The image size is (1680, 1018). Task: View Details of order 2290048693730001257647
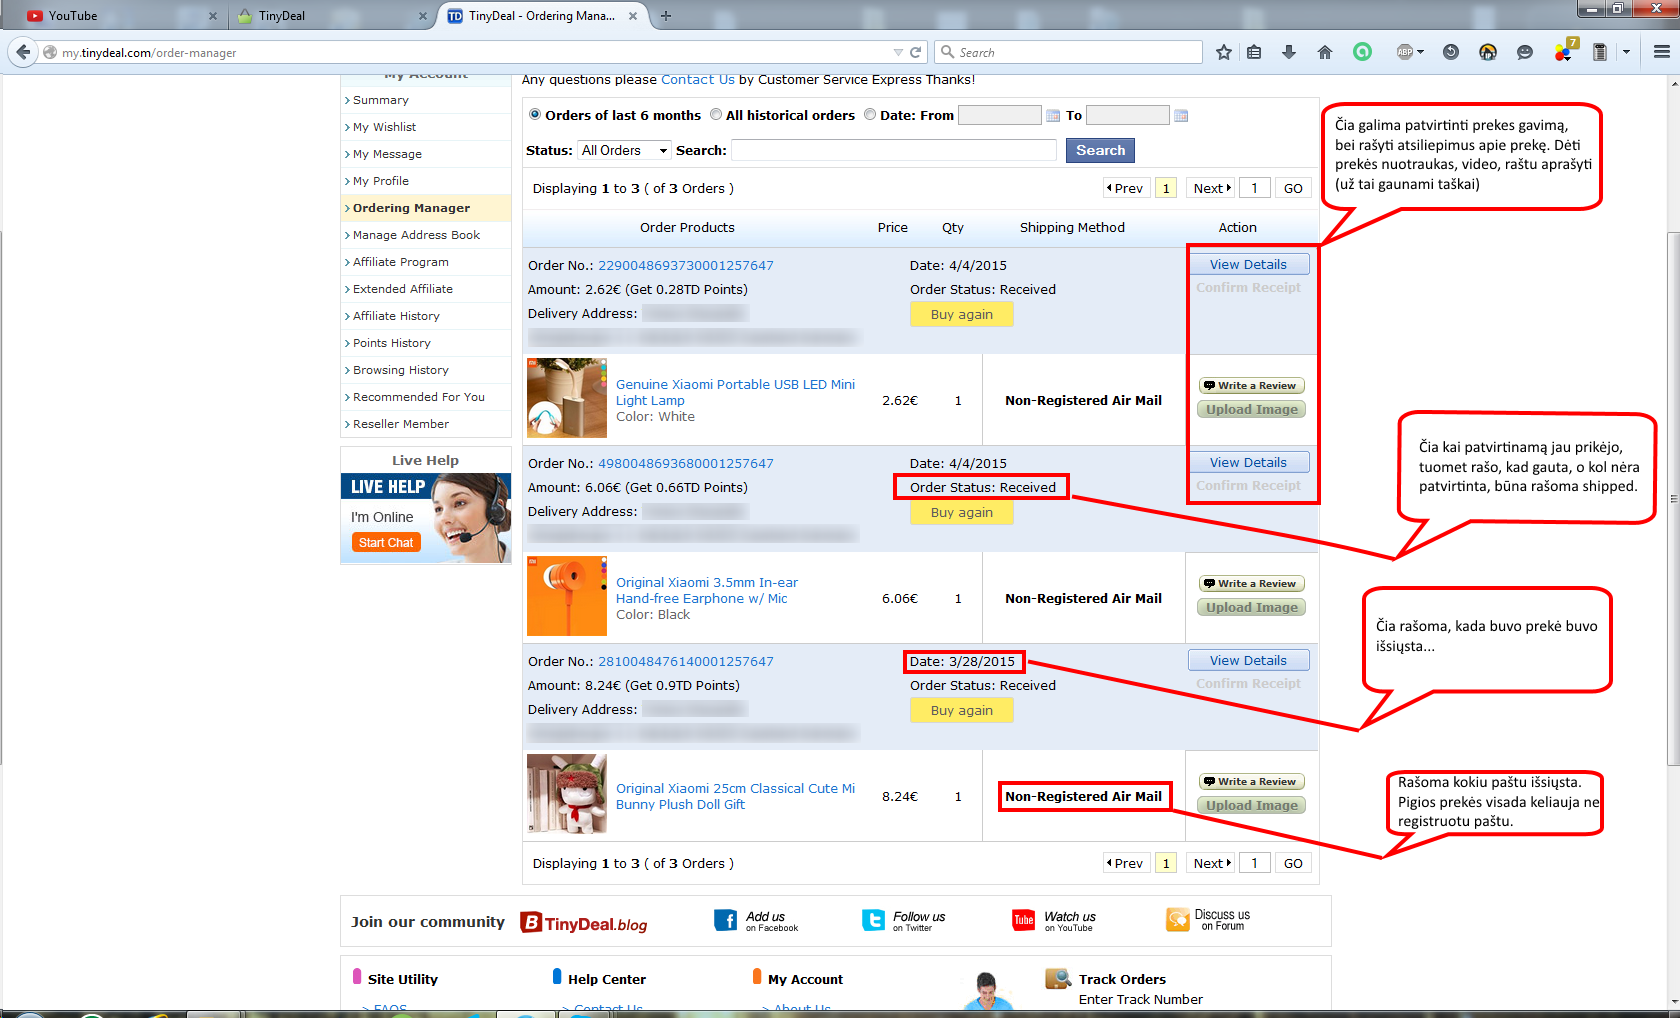point(1248,264)
